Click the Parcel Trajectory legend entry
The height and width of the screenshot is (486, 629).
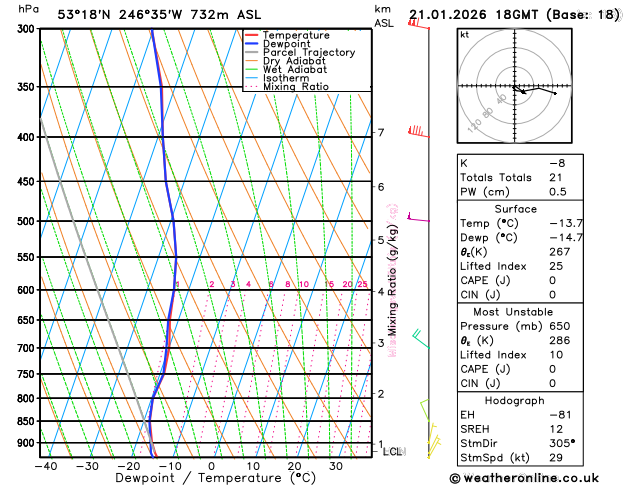300,53
